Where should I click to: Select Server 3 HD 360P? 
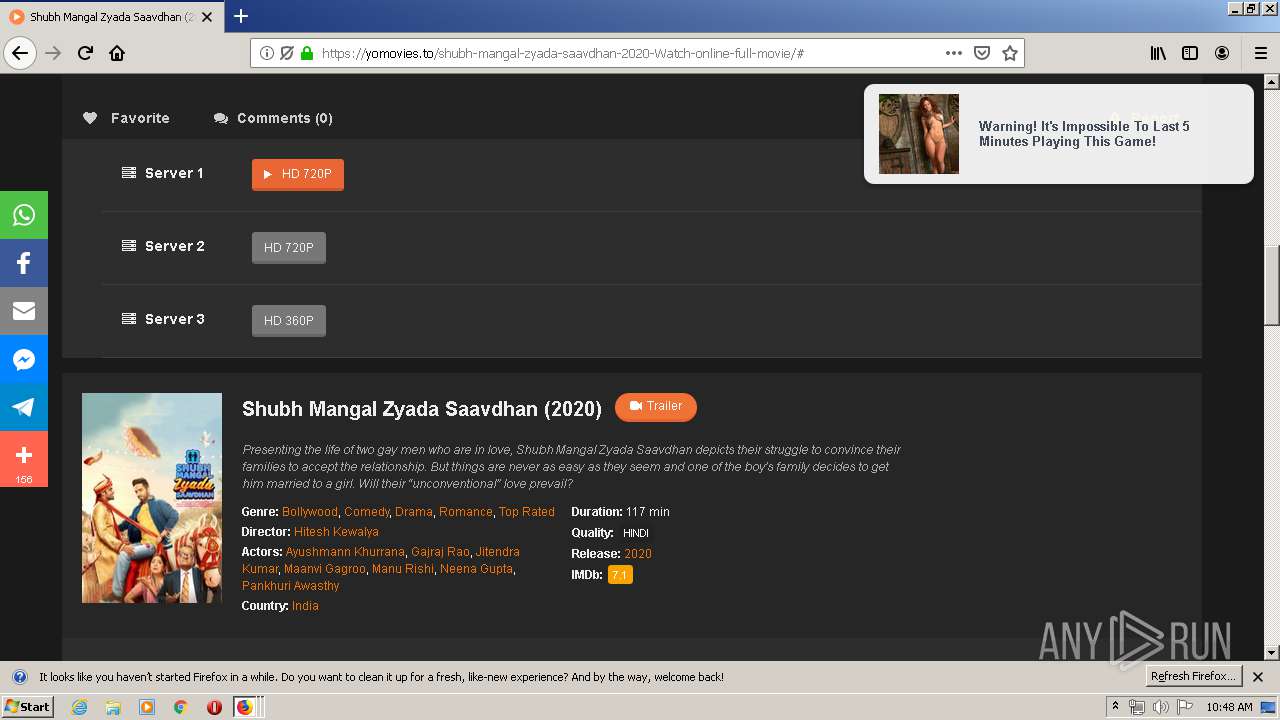coord(289,320)
